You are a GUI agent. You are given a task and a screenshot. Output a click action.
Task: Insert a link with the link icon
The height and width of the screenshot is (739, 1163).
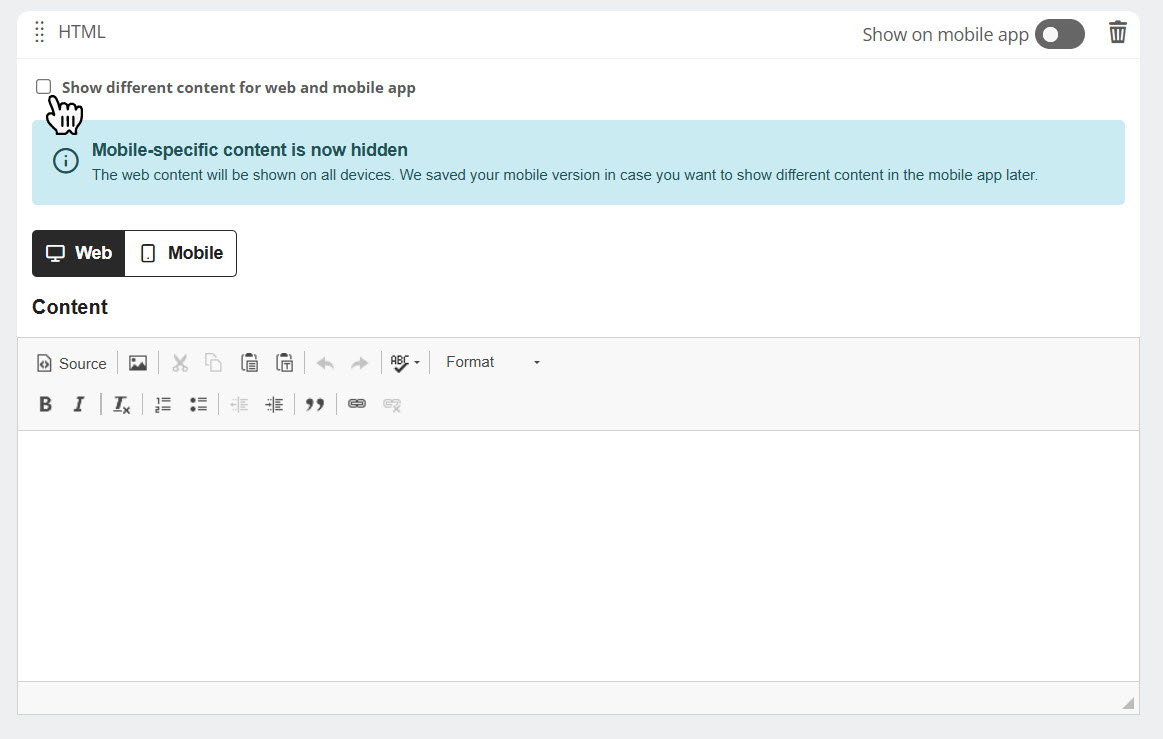click(357, 404)
